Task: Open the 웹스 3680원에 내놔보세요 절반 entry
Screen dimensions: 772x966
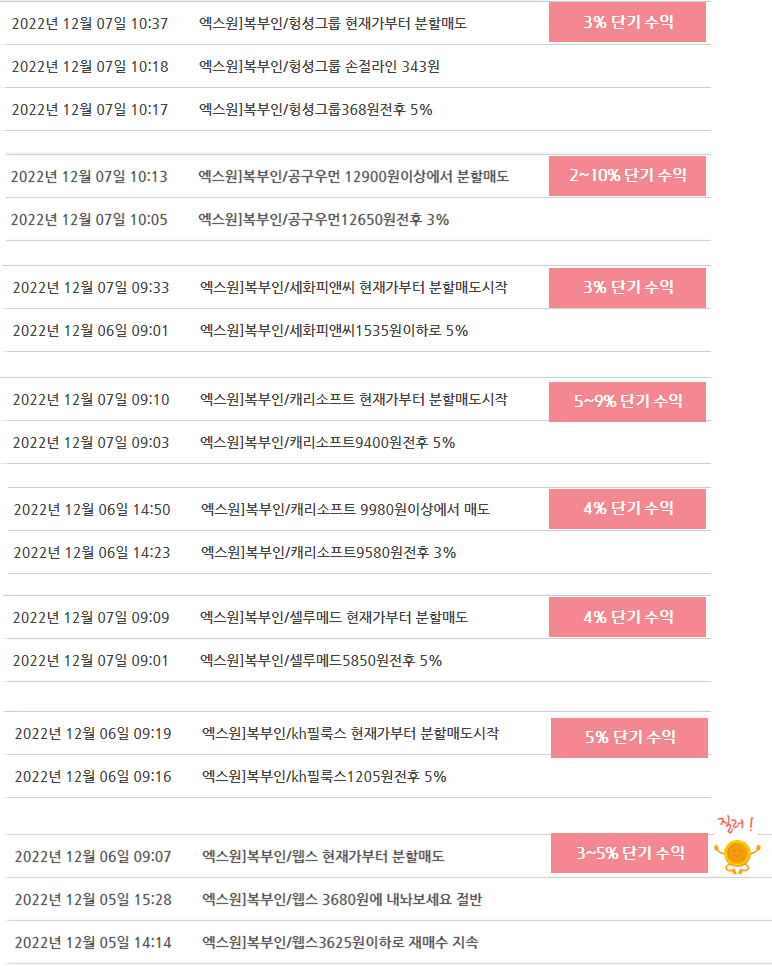Action: (342, 900)
